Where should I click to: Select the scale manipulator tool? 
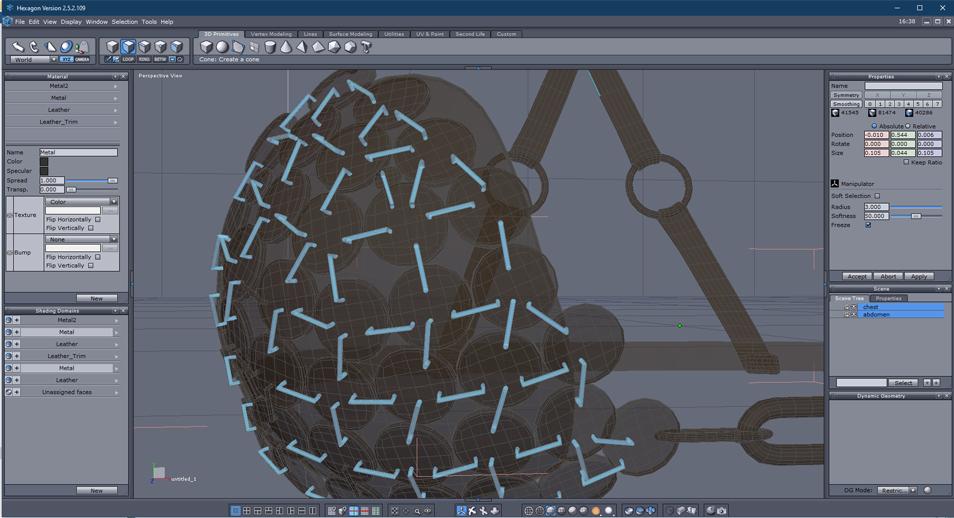click(50, 47)
